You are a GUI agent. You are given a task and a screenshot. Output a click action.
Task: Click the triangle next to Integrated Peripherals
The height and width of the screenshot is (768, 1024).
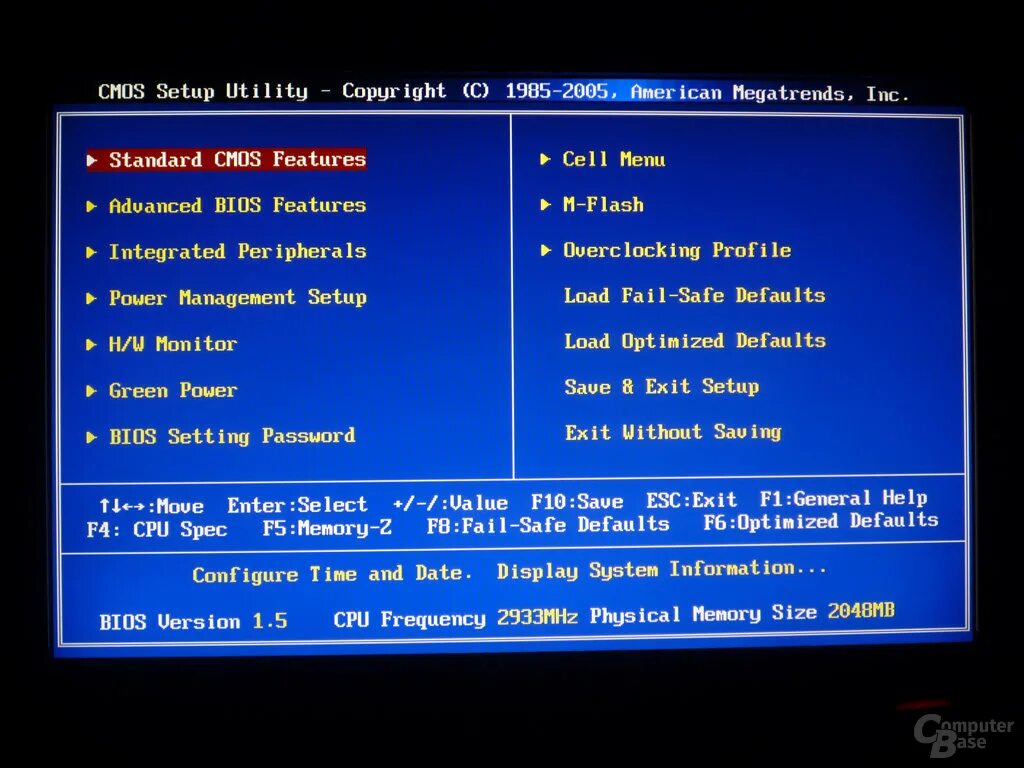tap(92, 253)
